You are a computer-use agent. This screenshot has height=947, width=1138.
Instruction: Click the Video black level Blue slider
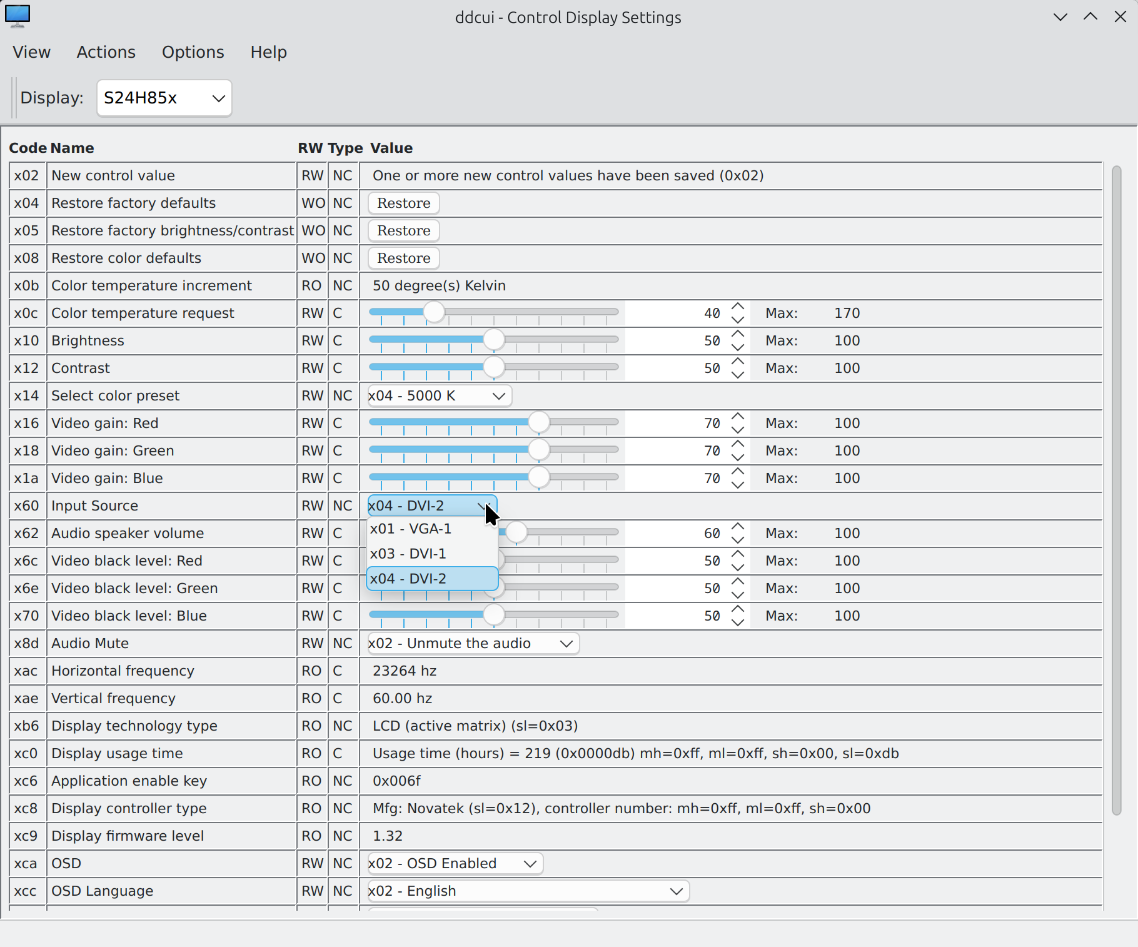[x=494, y=615]
